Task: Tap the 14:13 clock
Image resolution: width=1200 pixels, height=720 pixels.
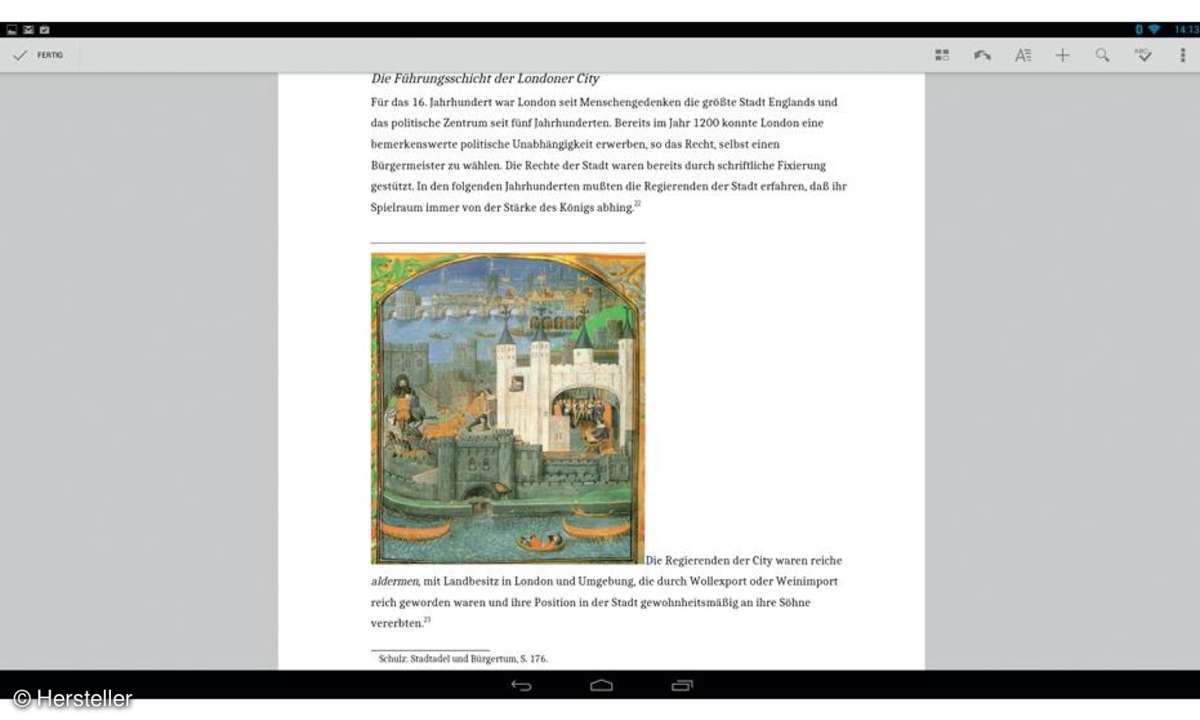Action: pyautogui.click(x=1187, y=30)
